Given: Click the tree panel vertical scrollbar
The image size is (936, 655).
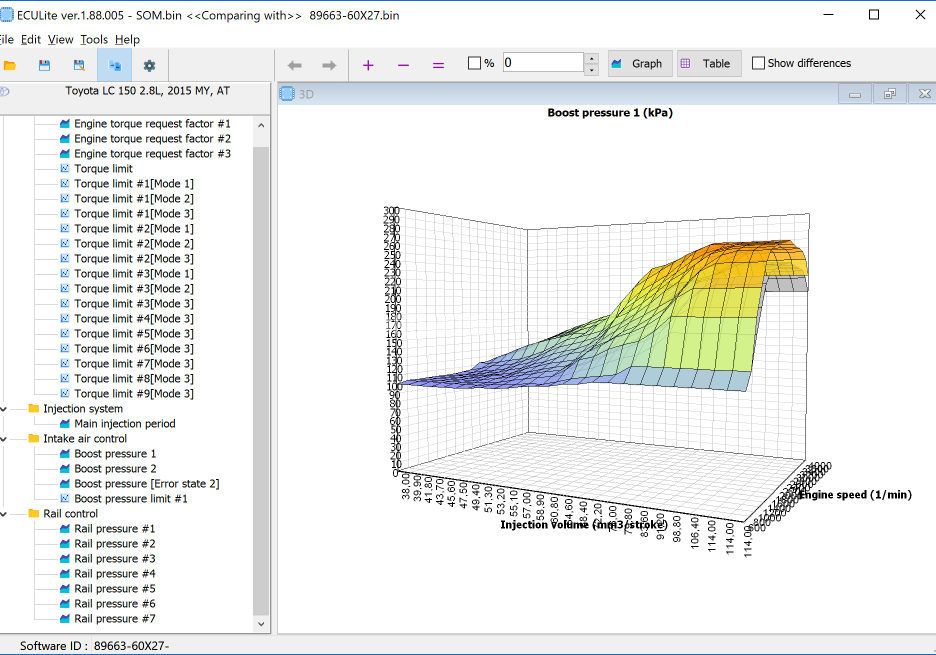Looking at the screenshot, I should (262, 380).
